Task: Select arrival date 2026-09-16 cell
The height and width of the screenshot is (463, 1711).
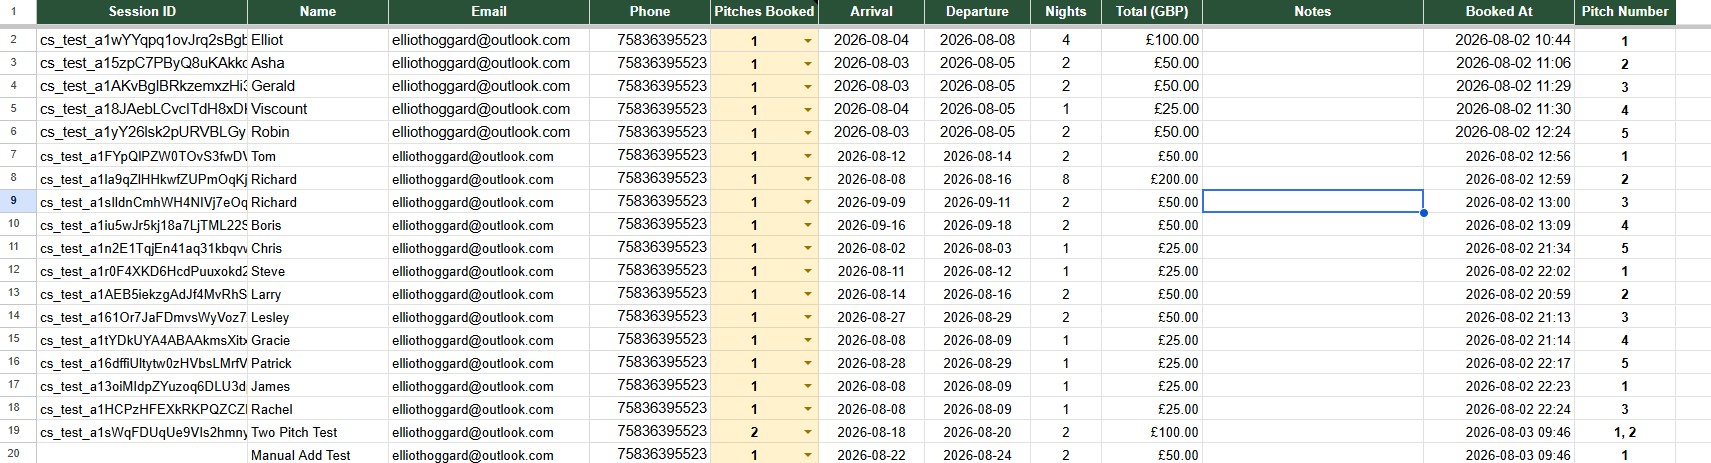Action: coord(871,225)
